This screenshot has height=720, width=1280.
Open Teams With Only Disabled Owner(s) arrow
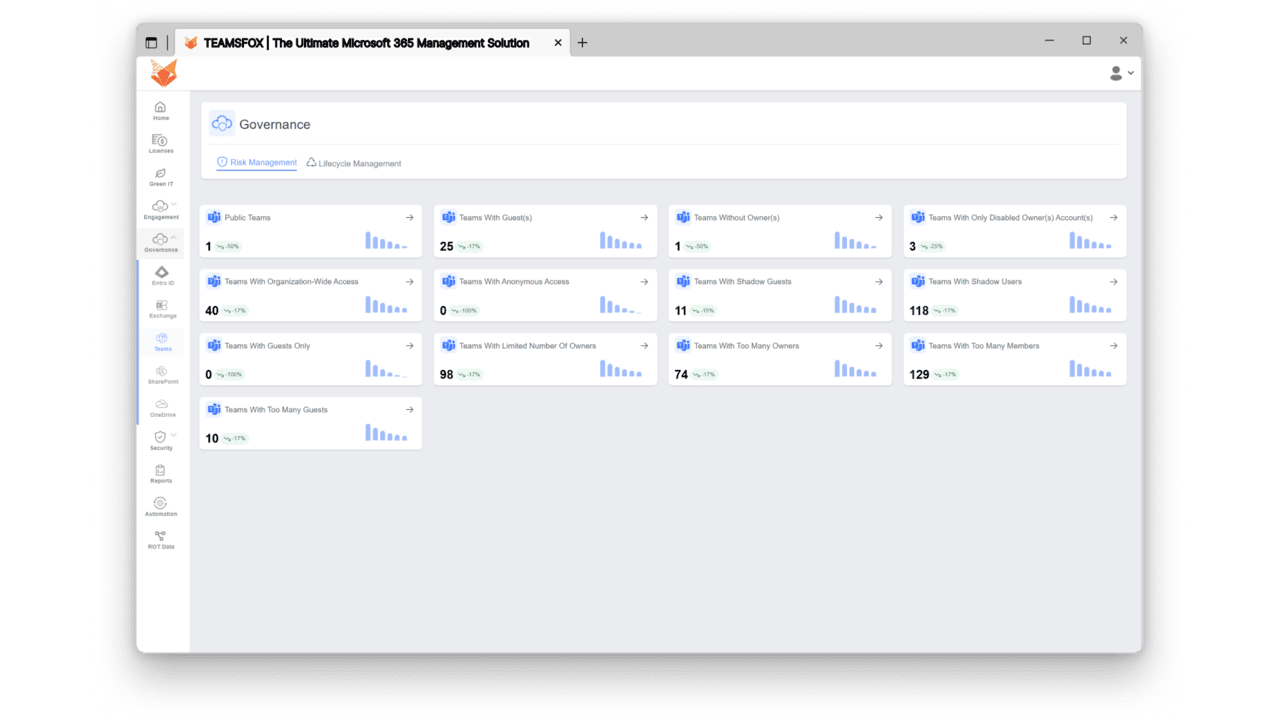1113,217
